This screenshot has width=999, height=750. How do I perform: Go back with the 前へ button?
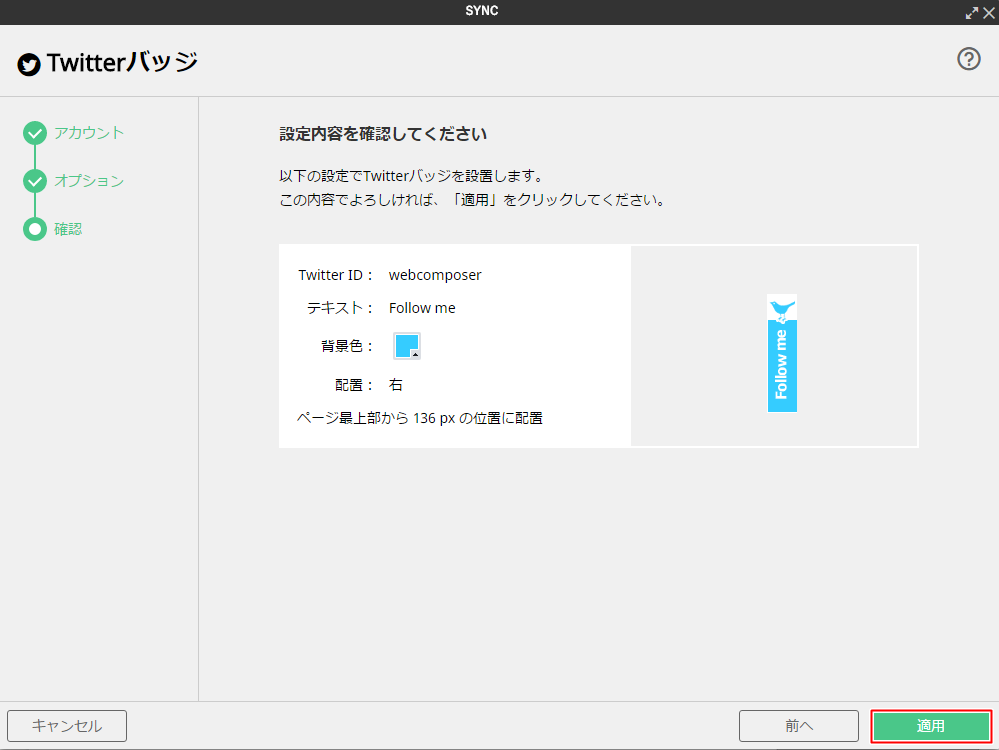799,726
